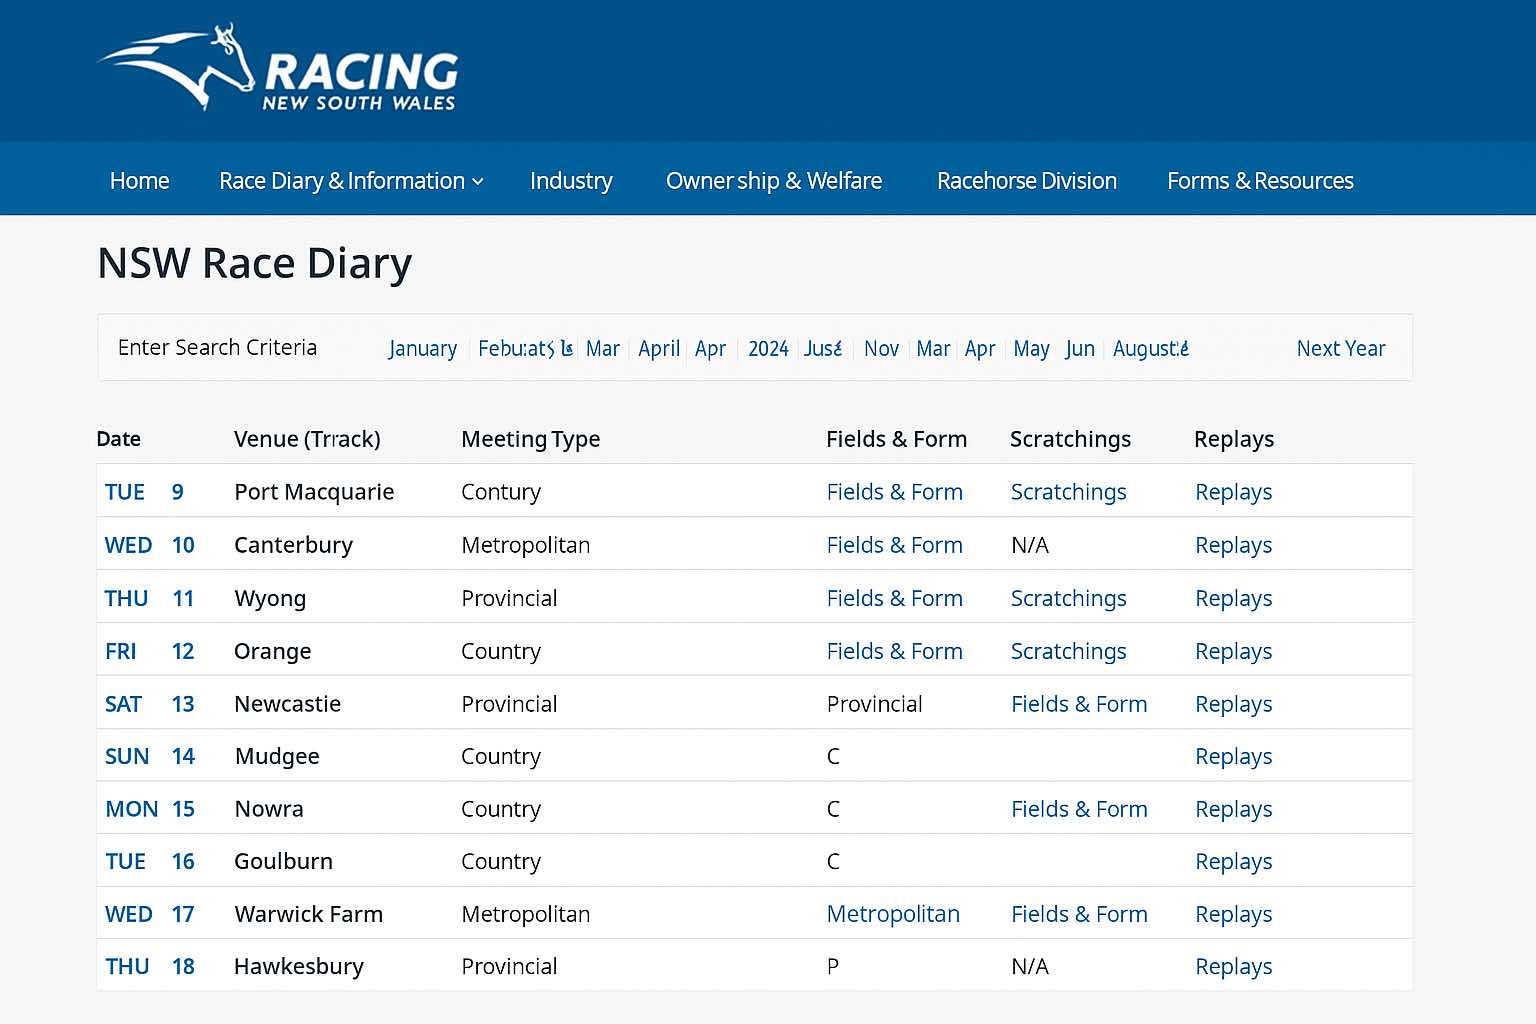Open Fields & Form for Orange

[x=895, y=651]
